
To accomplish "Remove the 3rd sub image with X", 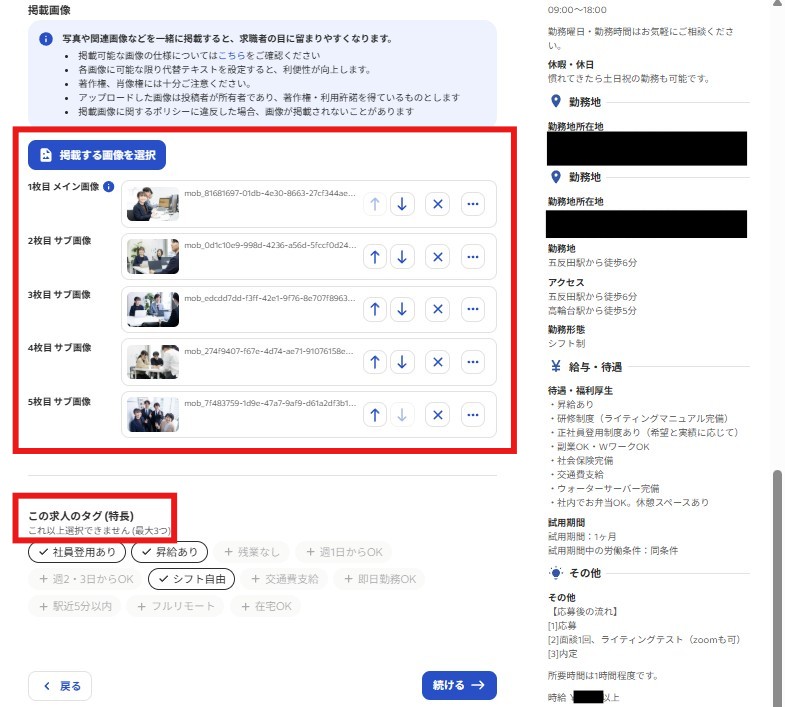I will coord(437,310).
